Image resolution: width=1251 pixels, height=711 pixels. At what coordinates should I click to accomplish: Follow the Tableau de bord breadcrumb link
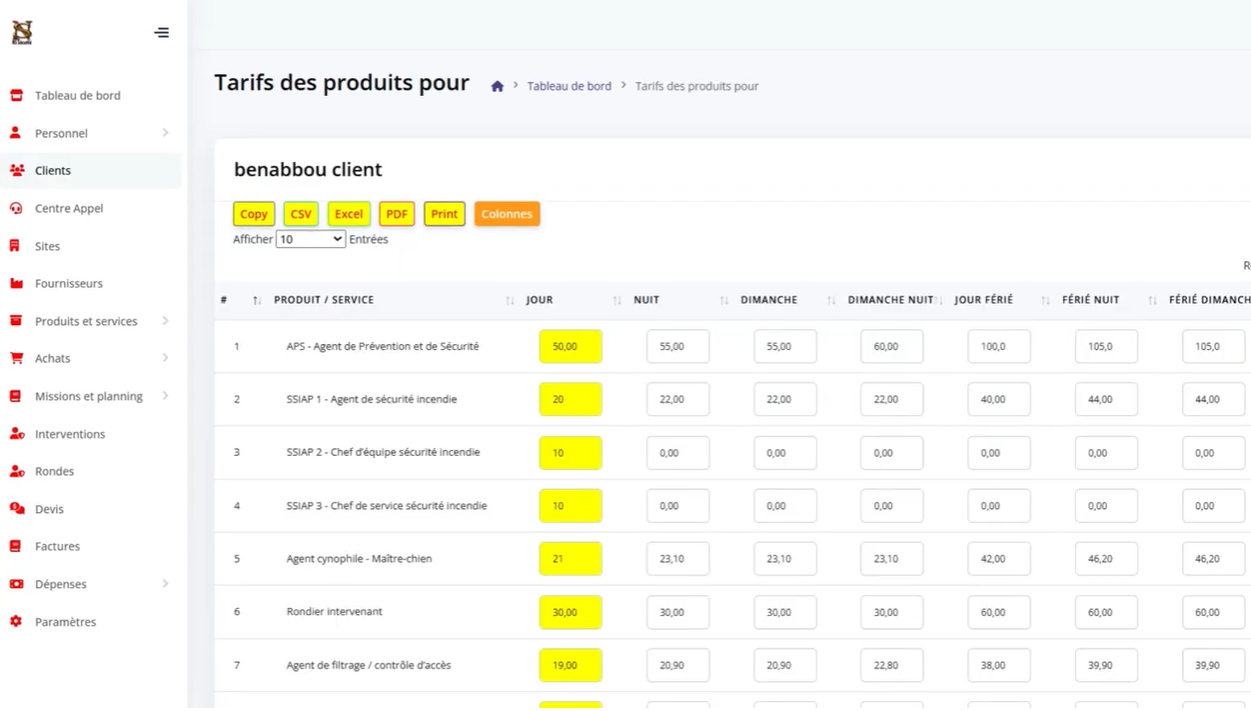pos(569,86)
